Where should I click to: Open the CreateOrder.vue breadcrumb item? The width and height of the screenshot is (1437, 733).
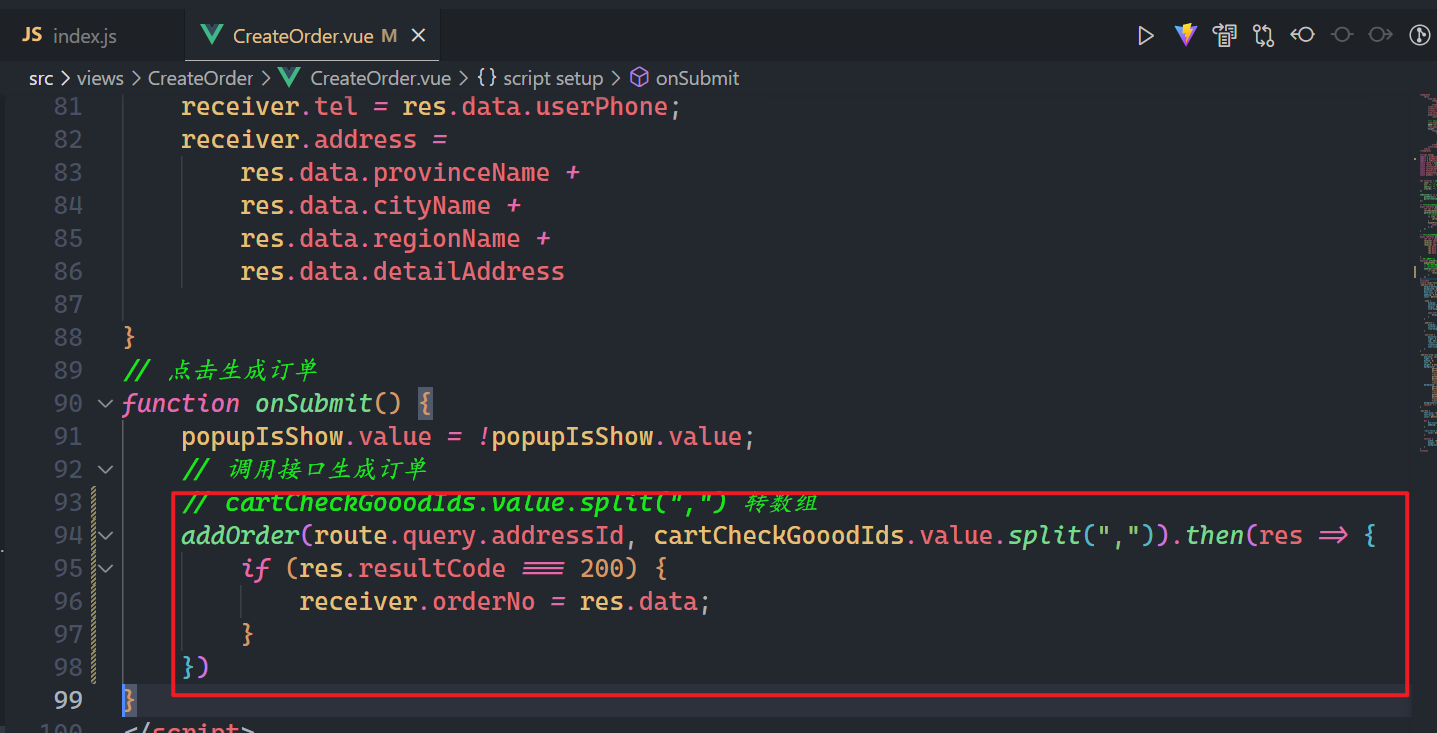(x=381, y=78)
